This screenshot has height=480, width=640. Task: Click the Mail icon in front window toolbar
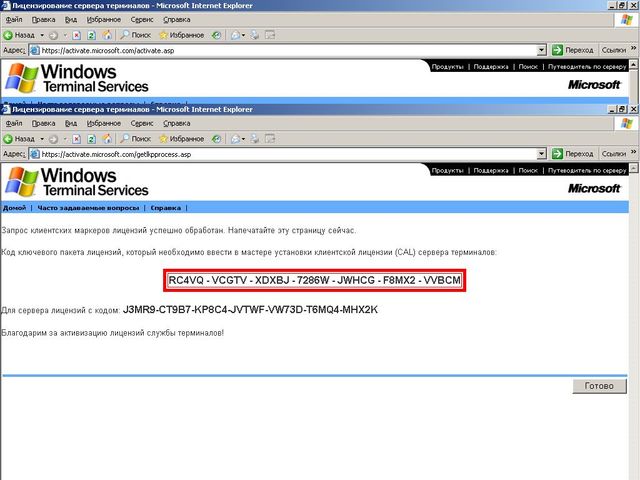236,139
